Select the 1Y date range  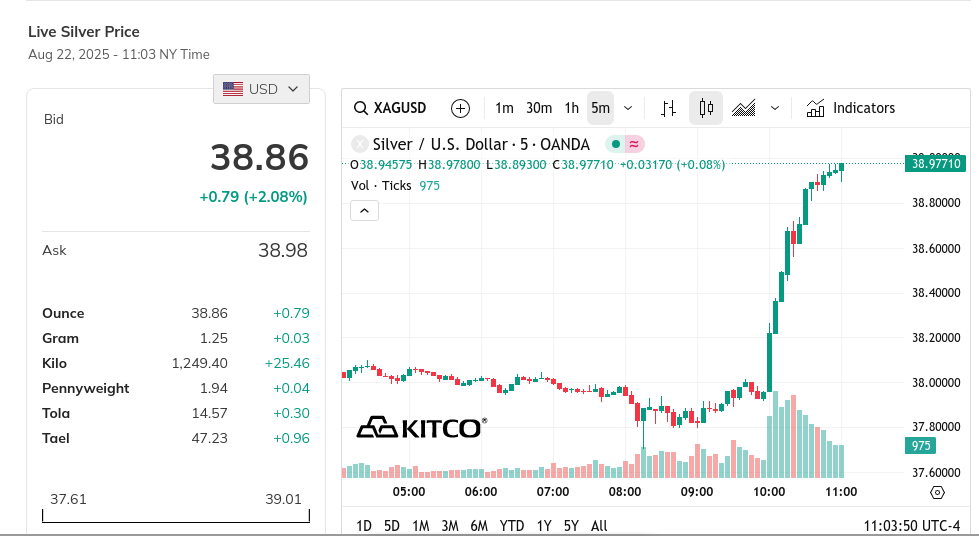coord(544,526)
